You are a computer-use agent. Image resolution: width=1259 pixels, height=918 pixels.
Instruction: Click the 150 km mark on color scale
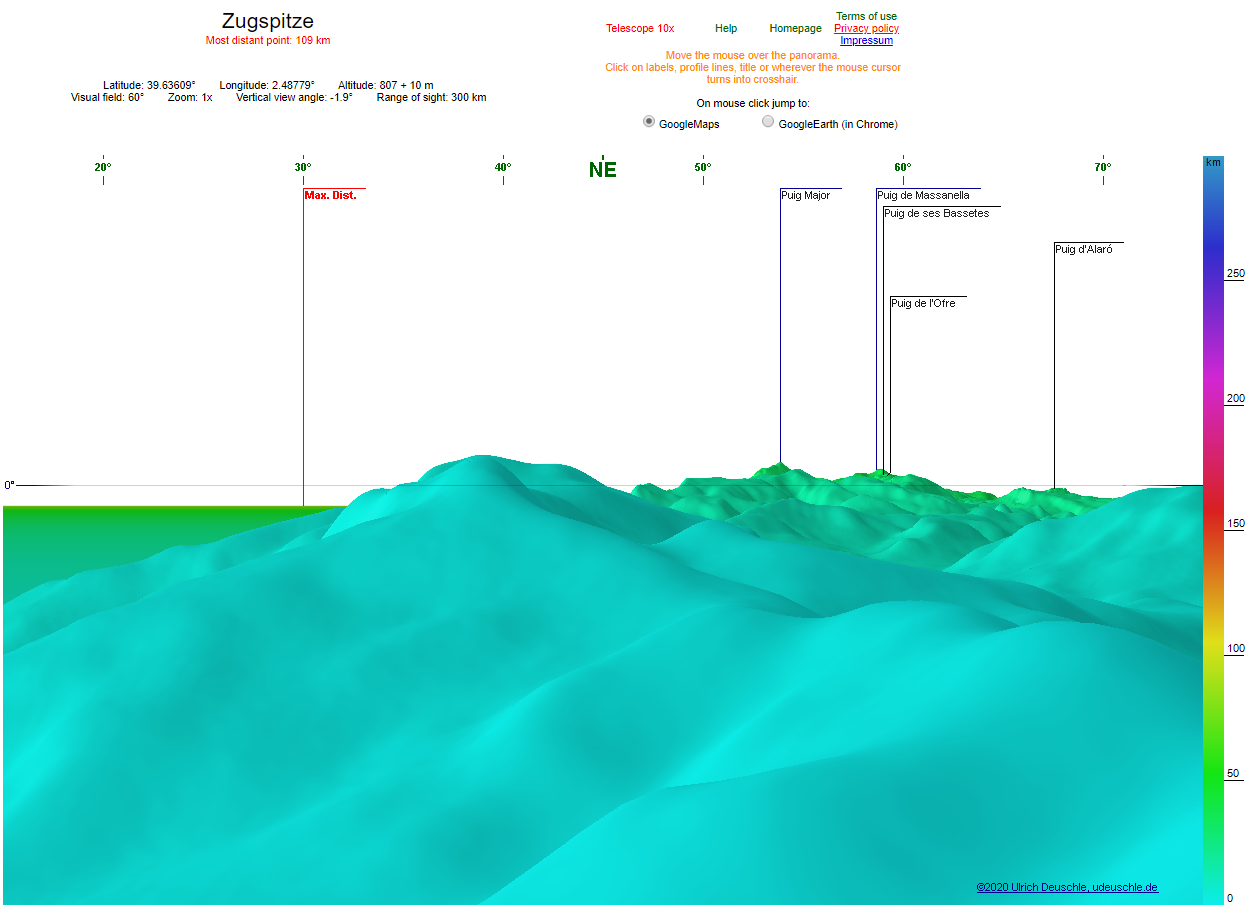[1235, 524]
